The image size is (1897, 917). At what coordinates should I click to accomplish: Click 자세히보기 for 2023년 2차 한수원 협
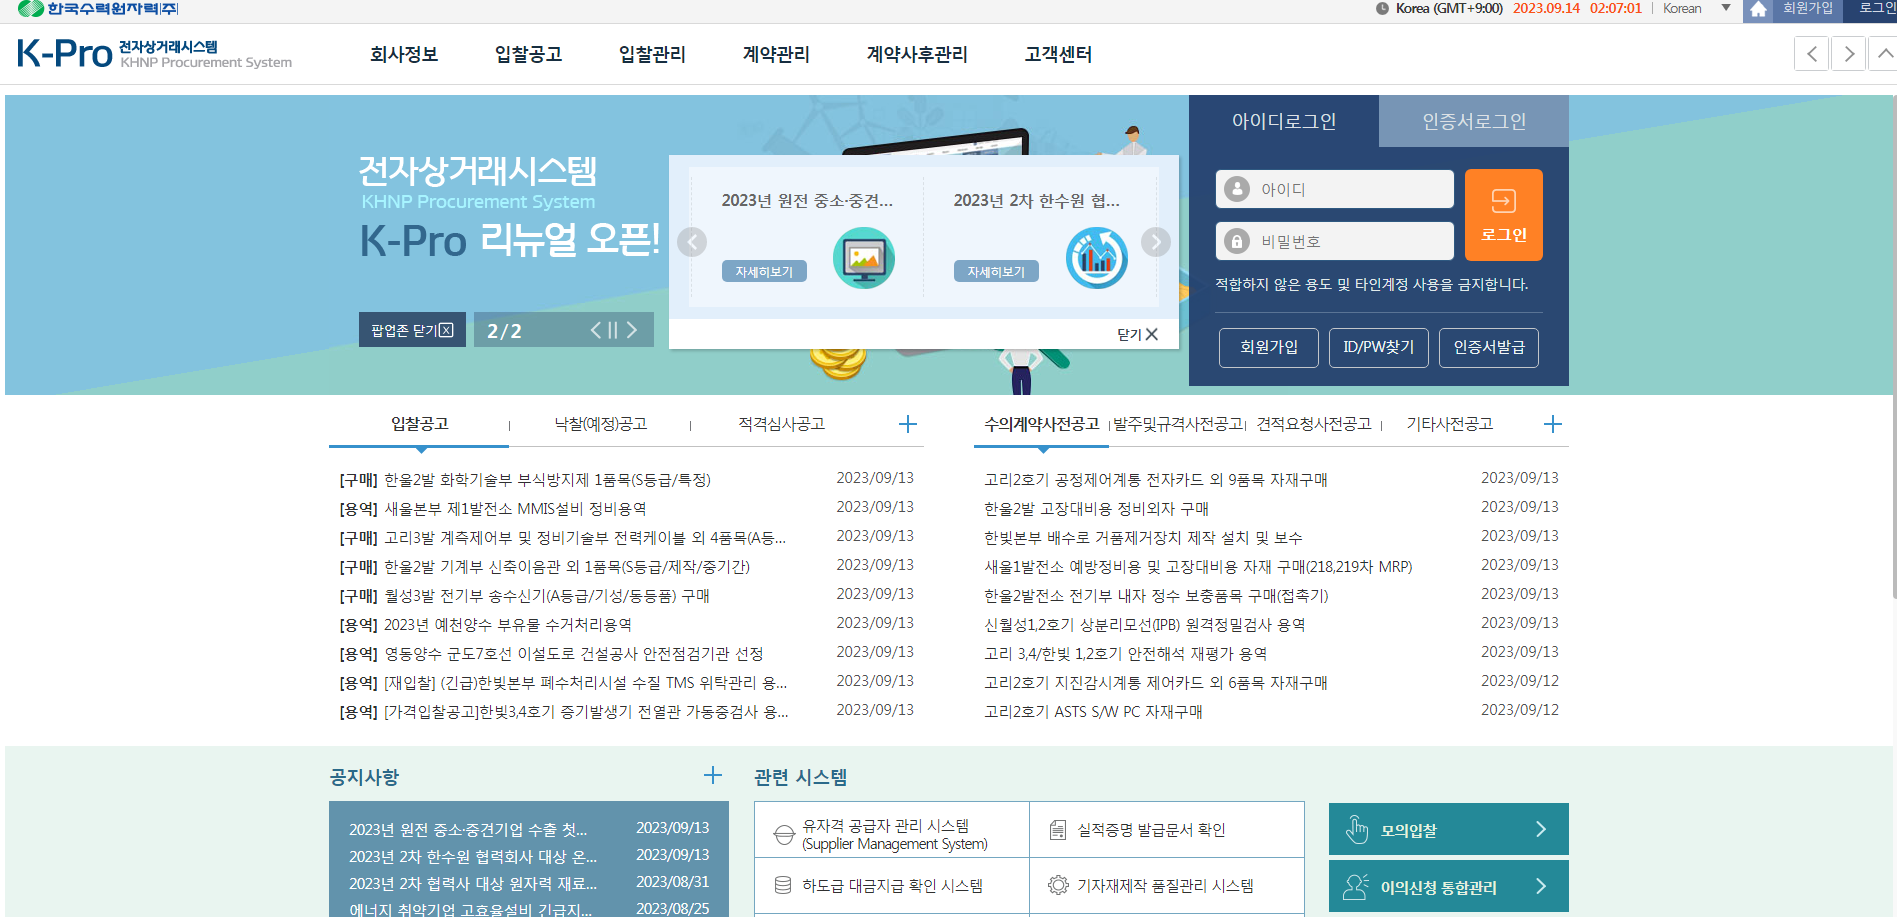pos(996,271)
